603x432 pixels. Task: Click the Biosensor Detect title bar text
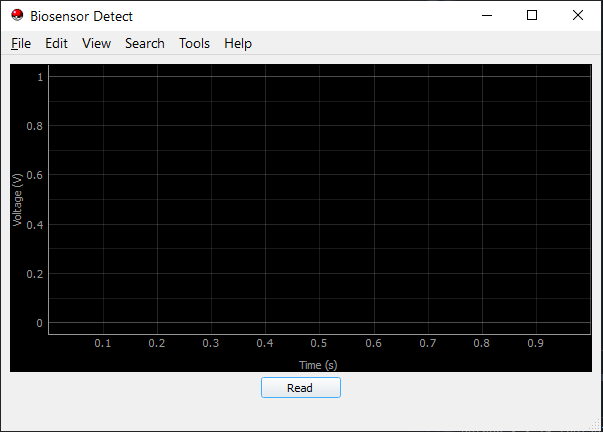point(81,16)
